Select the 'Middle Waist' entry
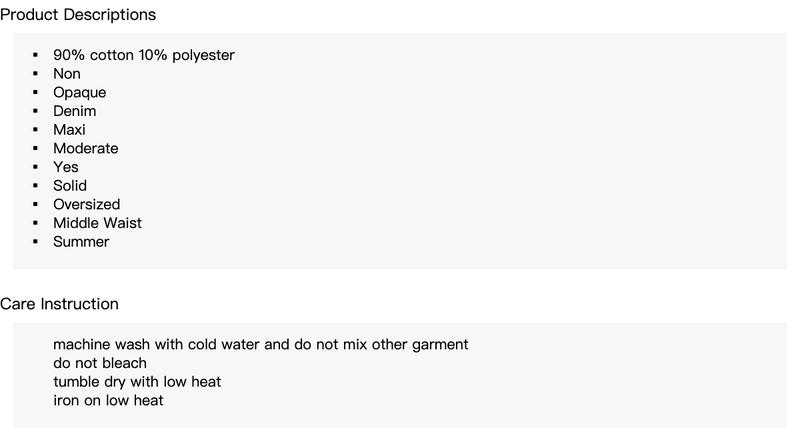This screenshot has height=428, width=800. [98, 223]
